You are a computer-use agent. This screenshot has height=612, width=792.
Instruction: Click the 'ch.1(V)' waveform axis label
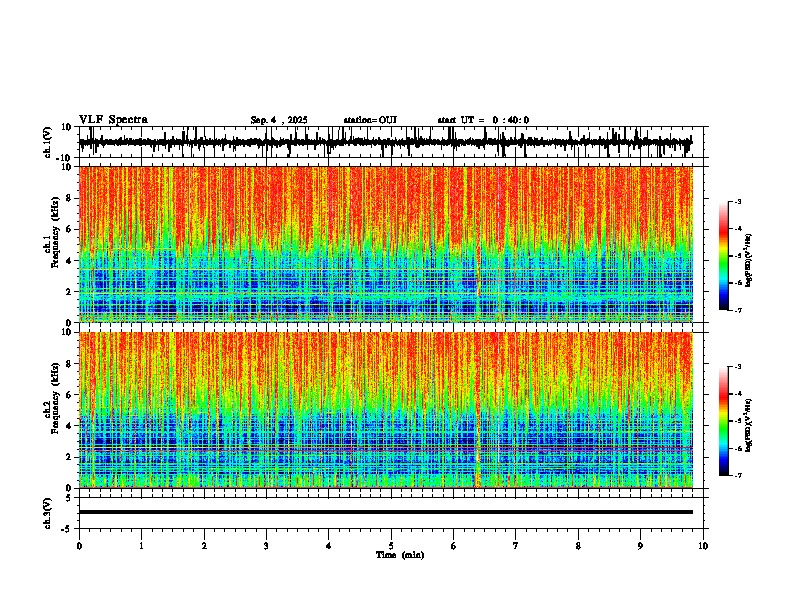48,142
